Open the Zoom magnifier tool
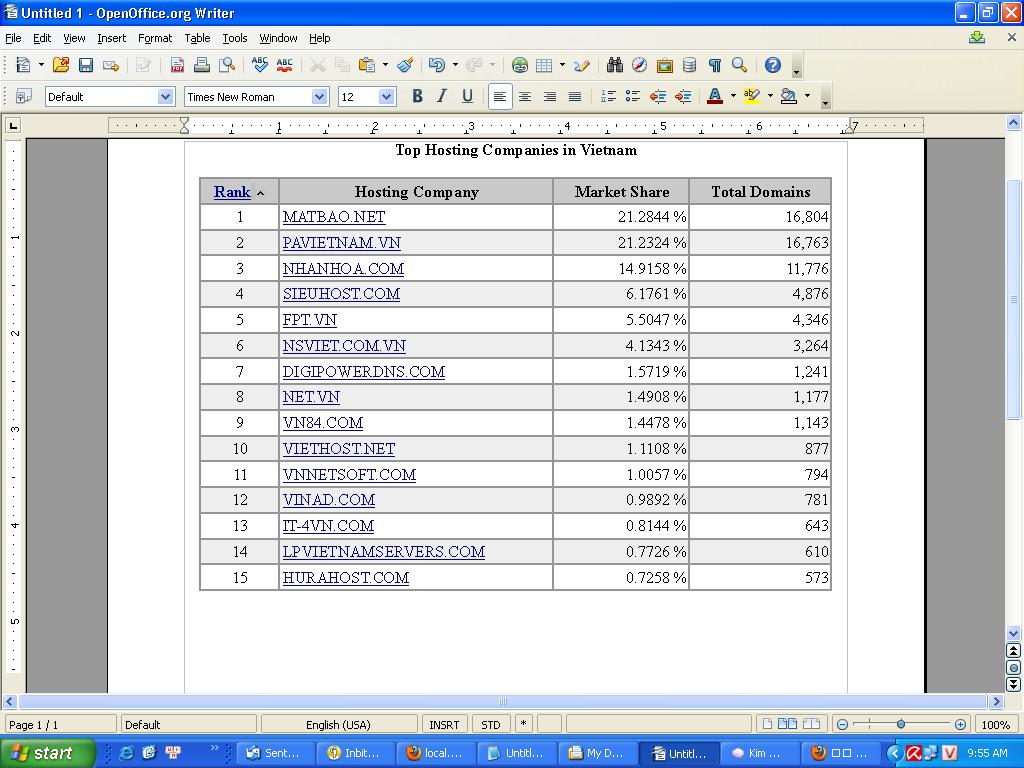1024x768 pixels. (x=739, y=65)
